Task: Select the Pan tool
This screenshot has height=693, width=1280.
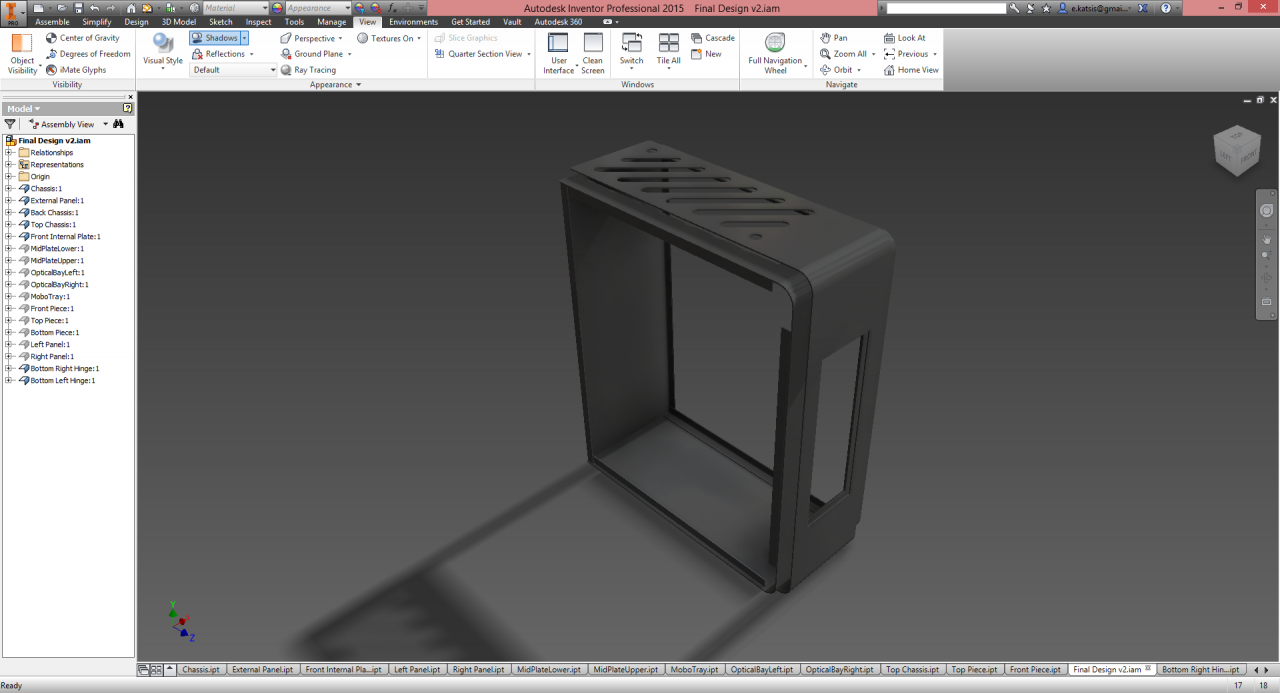Action: point(833,38)
